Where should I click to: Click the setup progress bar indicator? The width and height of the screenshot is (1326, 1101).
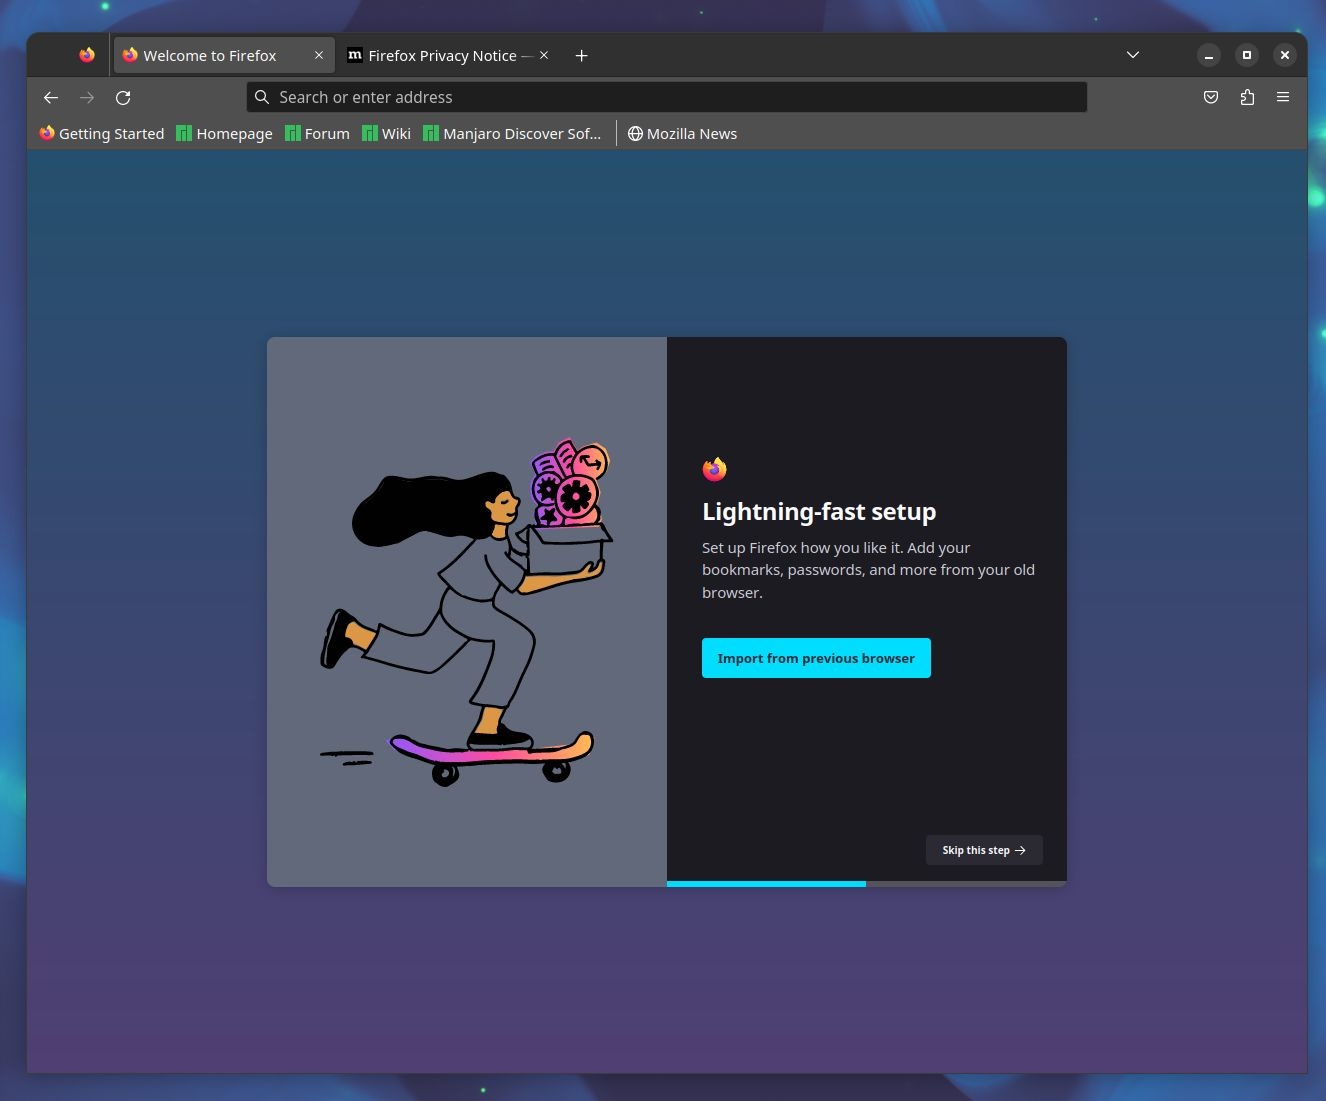(766, 884)
